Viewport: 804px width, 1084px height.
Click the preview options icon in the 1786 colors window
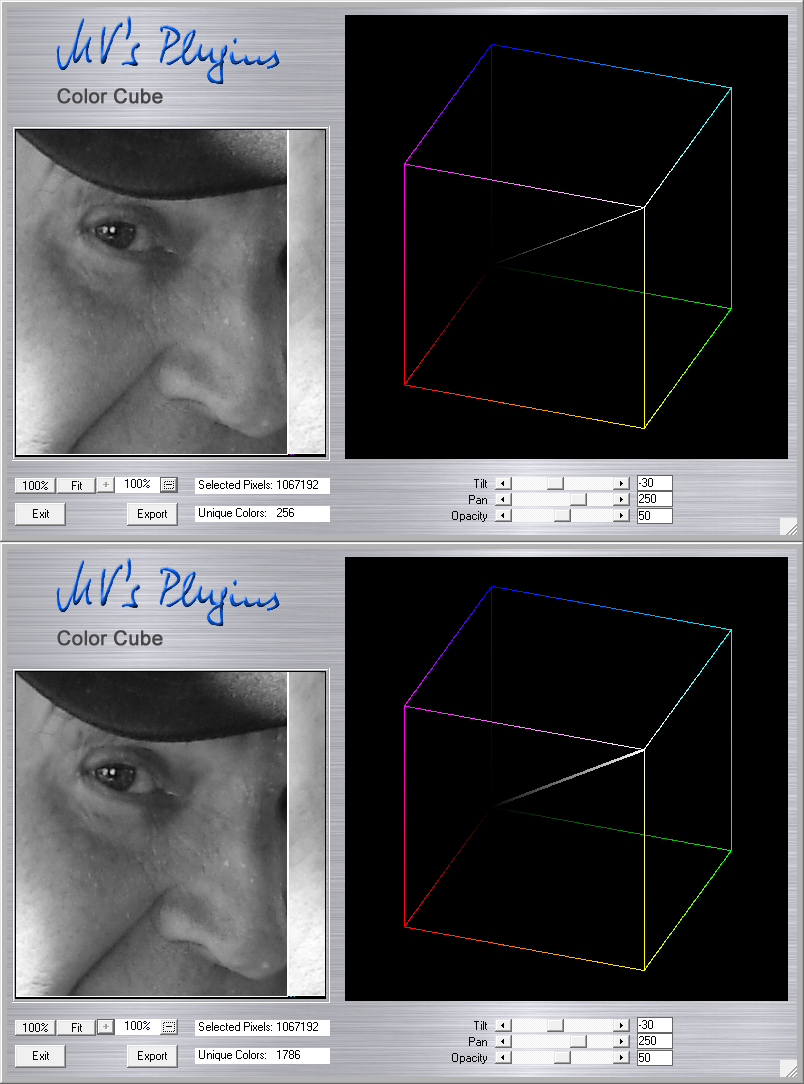pyautogui.click(x=169, y=1027)
